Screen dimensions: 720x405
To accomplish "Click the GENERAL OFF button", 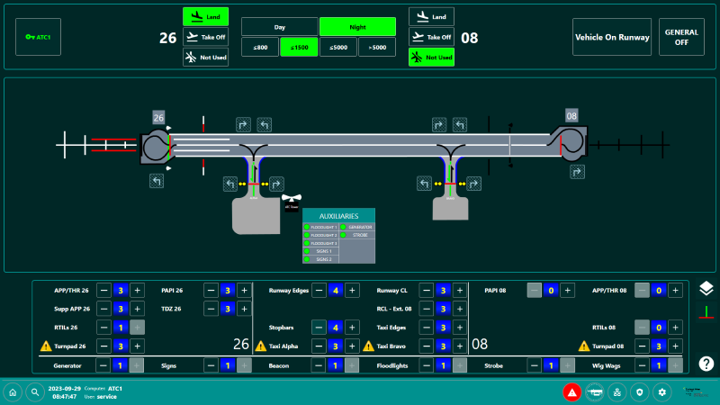I will point(681,37).
